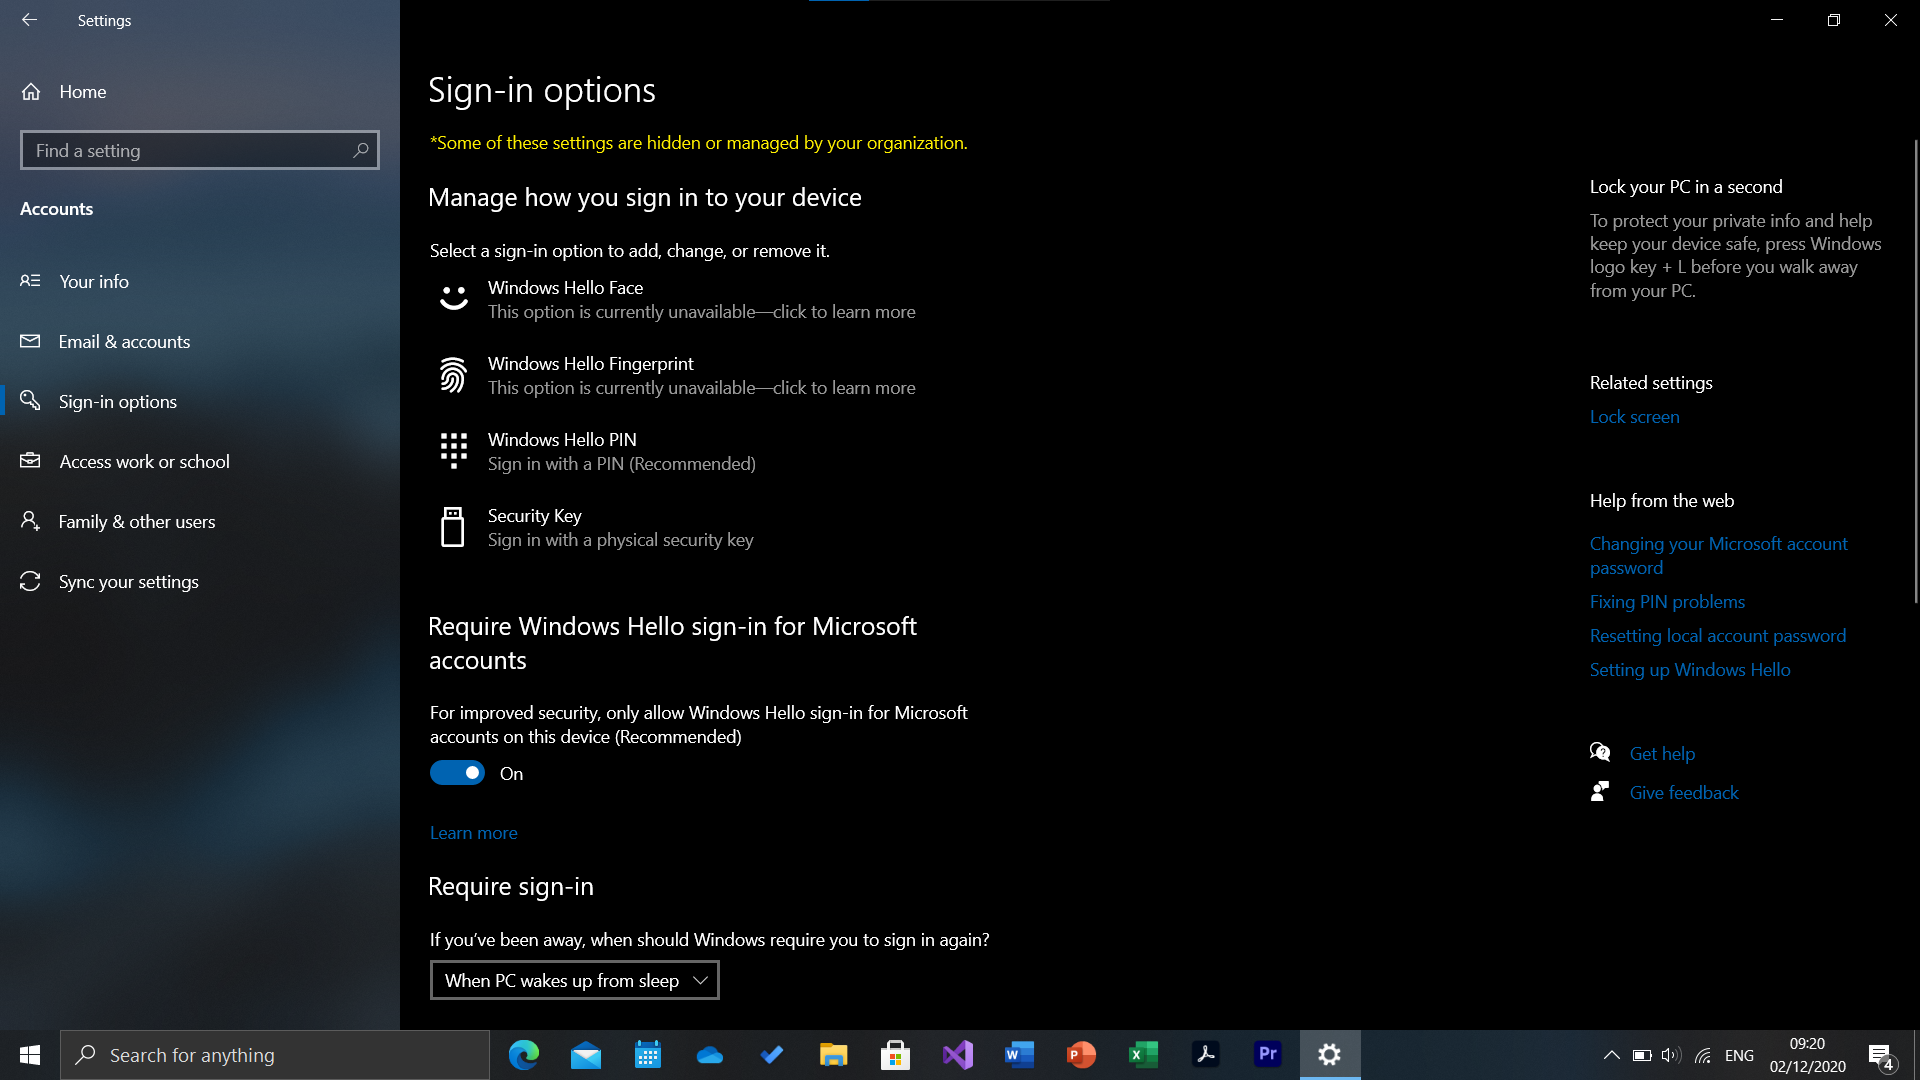Launch PowerPoint from the taskbar
The height and width of the screenshot is (1080, 1920).
click(x=1082, y=1055)
